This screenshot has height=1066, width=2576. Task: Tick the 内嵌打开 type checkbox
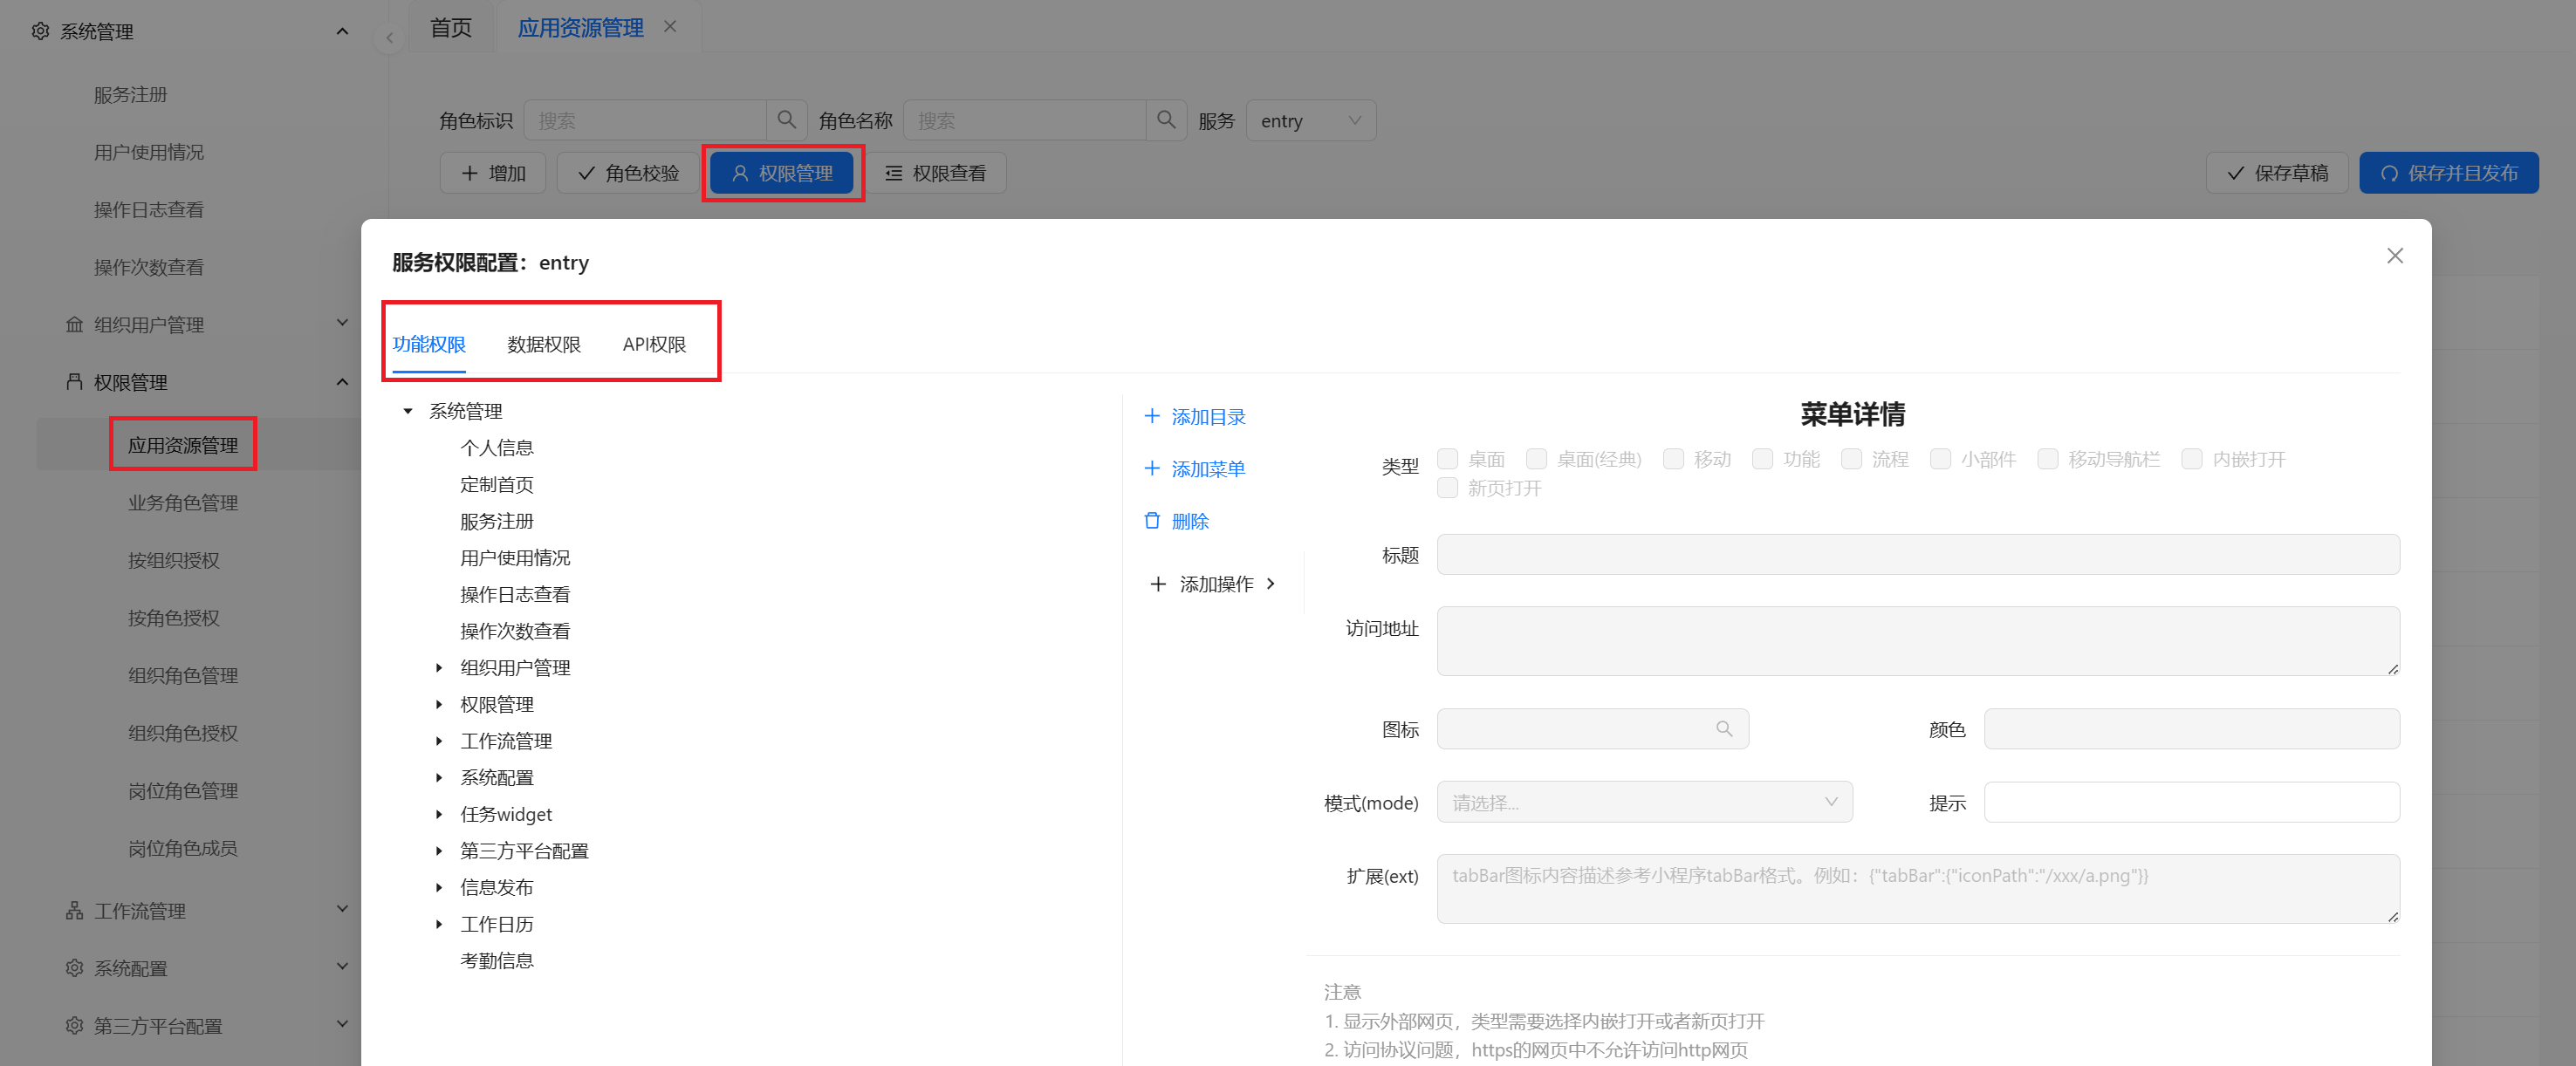[2192, 459]
